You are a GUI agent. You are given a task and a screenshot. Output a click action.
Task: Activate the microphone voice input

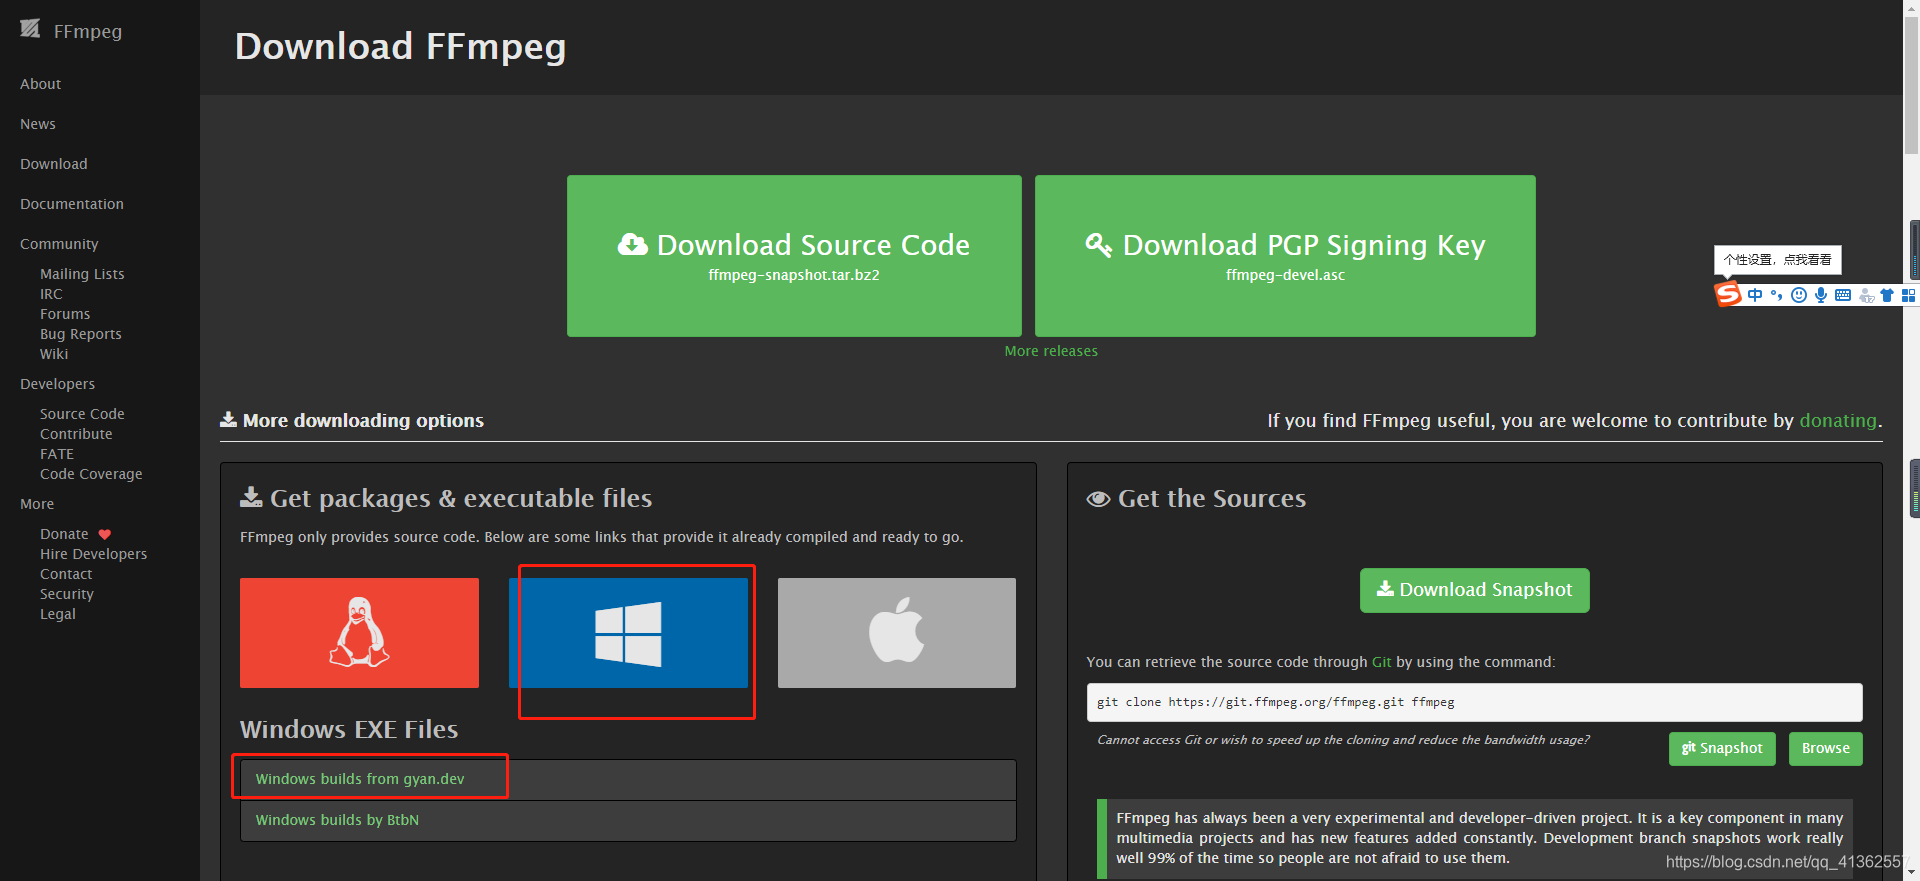pyautogui.click(x=1821, y=295)
